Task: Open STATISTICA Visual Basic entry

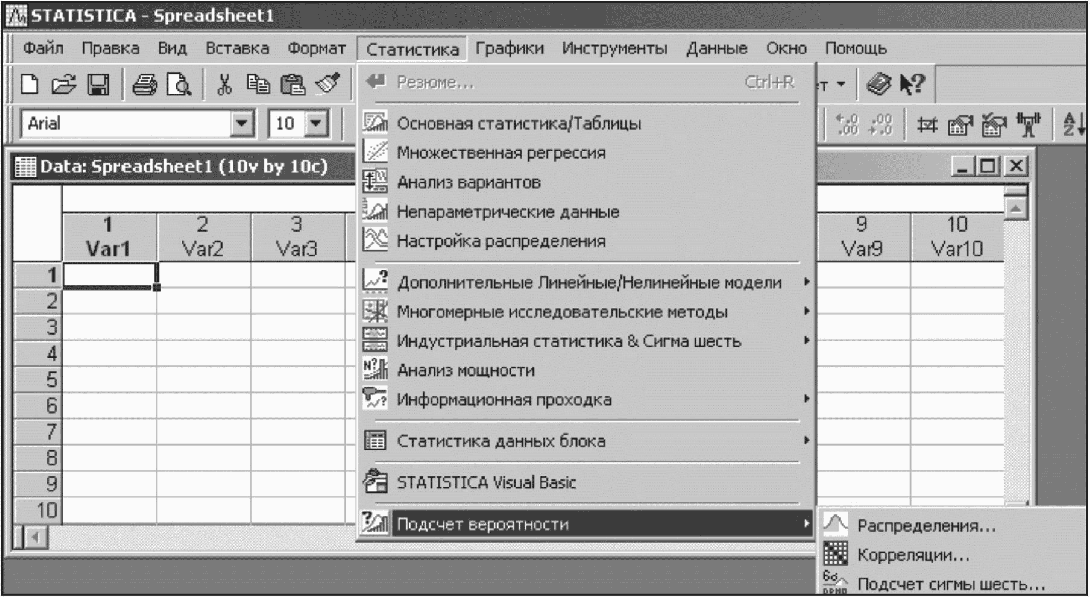Action: pyautogui.click(x=585, y=482)
